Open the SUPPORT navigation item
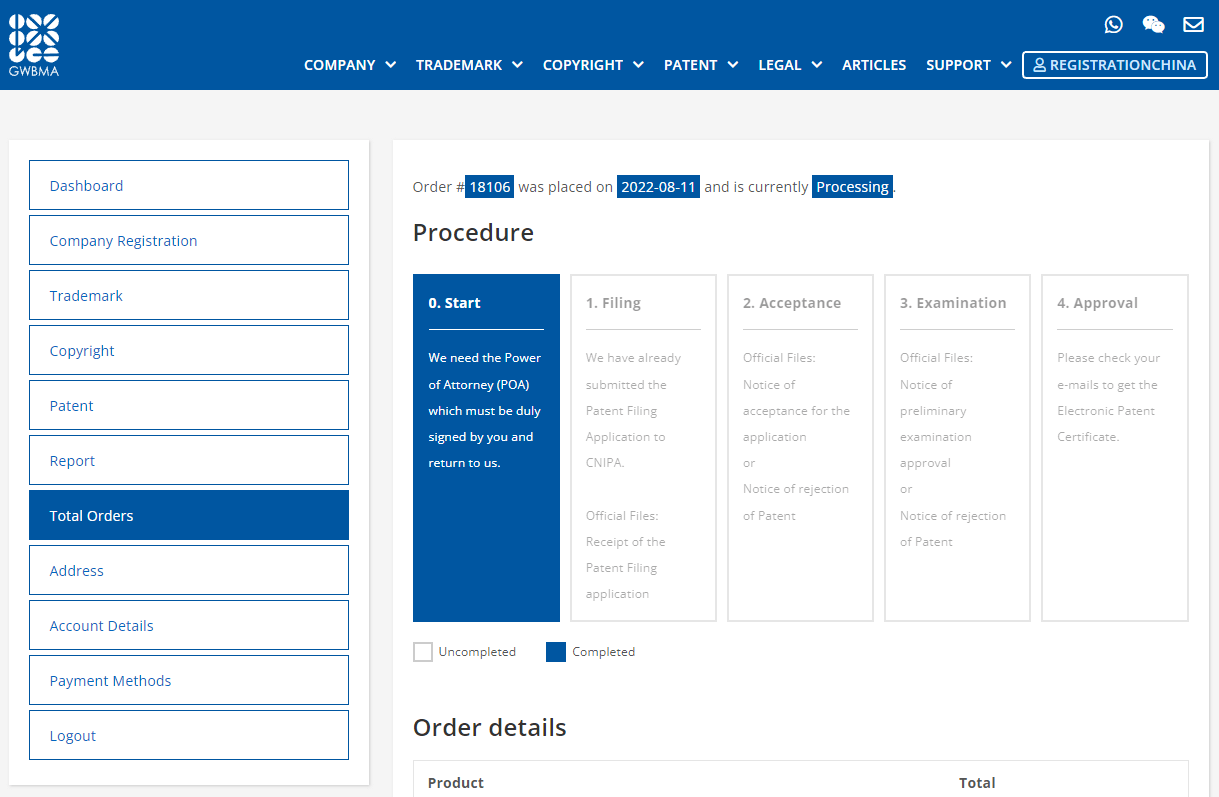This screenshot has height=797, width=1219. coord(958,65)
